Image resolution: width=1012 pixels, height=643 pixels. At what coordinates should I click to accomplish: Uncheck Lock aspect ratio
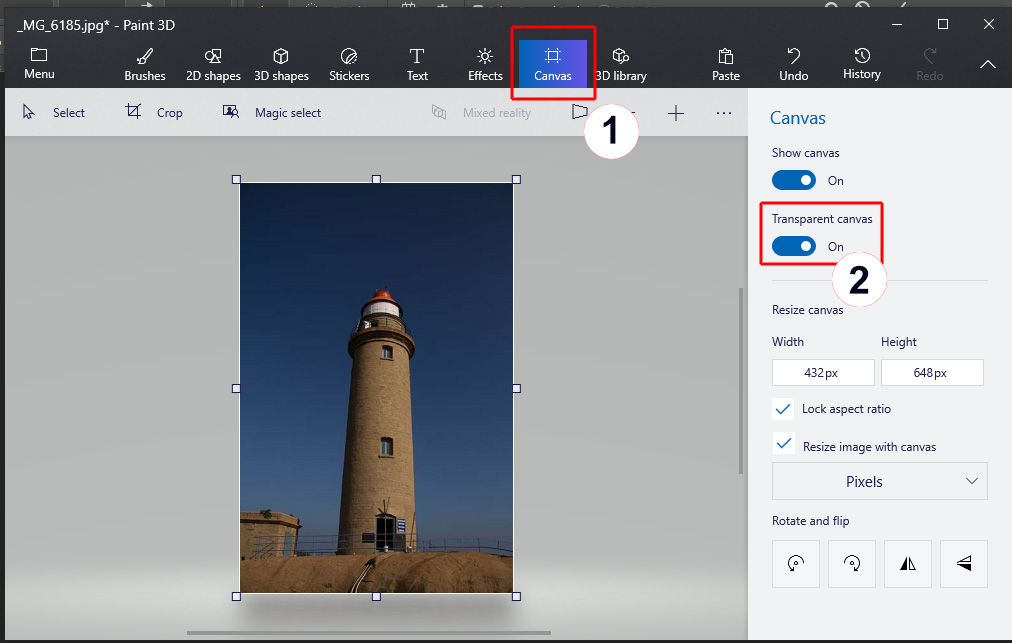click(x=784, y=408)
